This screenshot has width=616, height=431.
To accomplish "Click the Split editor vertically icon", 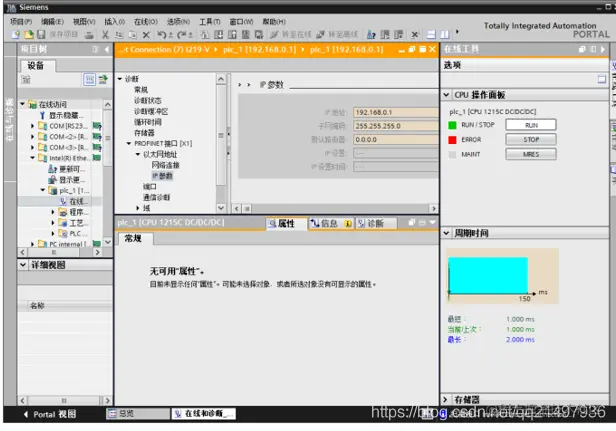I will [x=445, y=35].
